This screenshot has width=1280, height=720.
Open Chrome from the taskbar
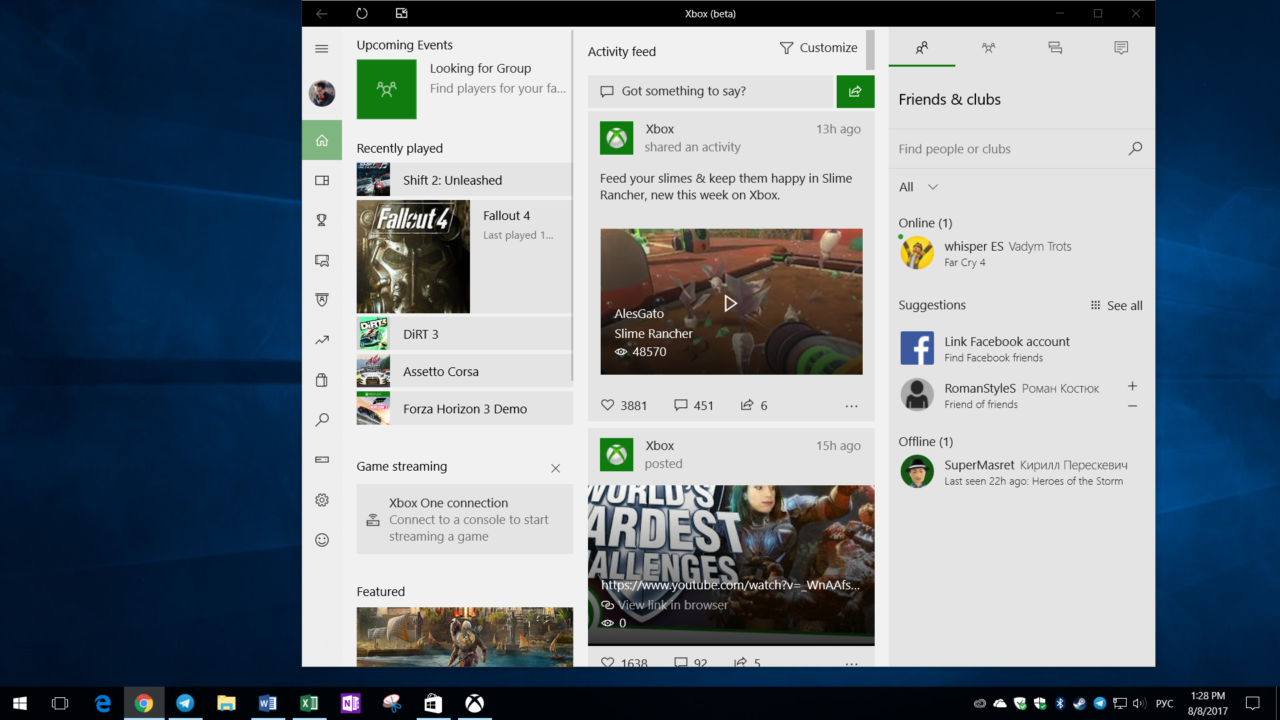pos(144,703)
